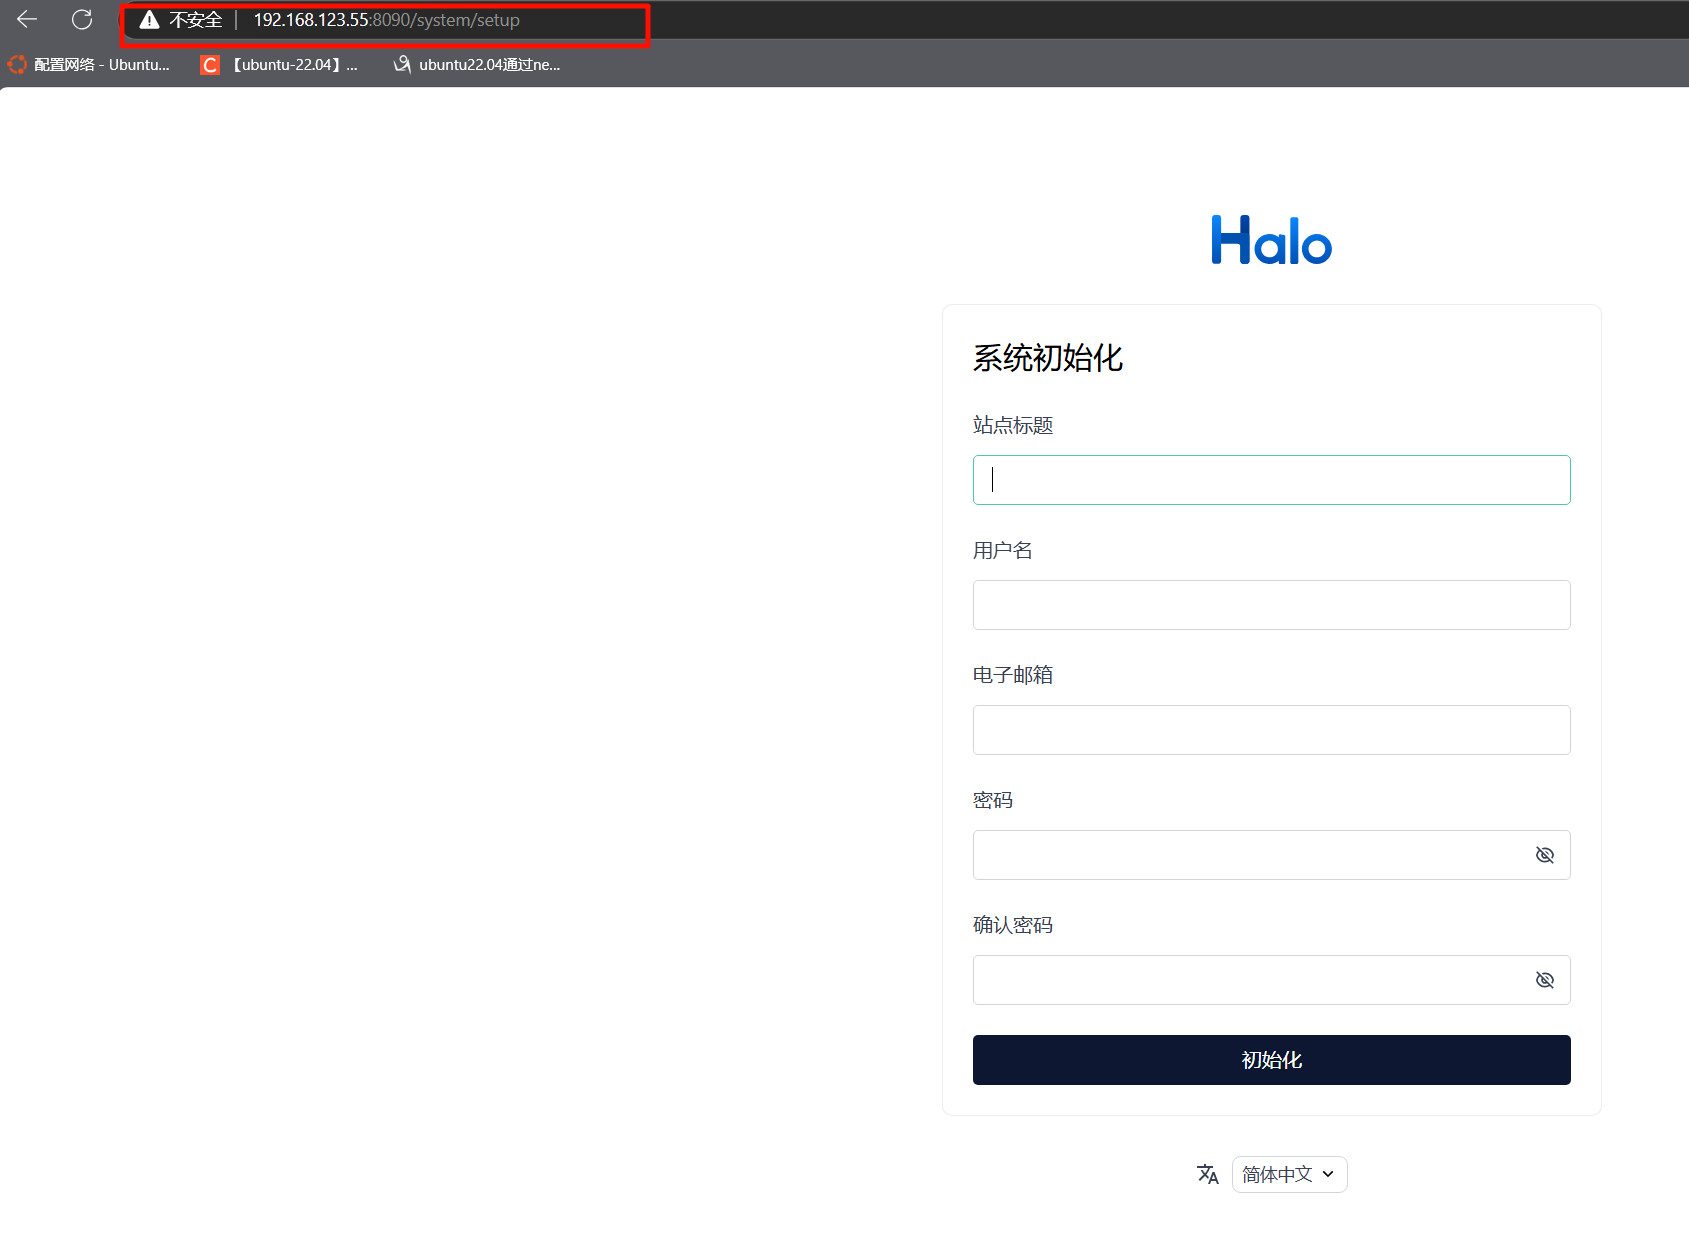
Task: Open the 简体中文 language dropdown
Action: click(1288, 1174)
